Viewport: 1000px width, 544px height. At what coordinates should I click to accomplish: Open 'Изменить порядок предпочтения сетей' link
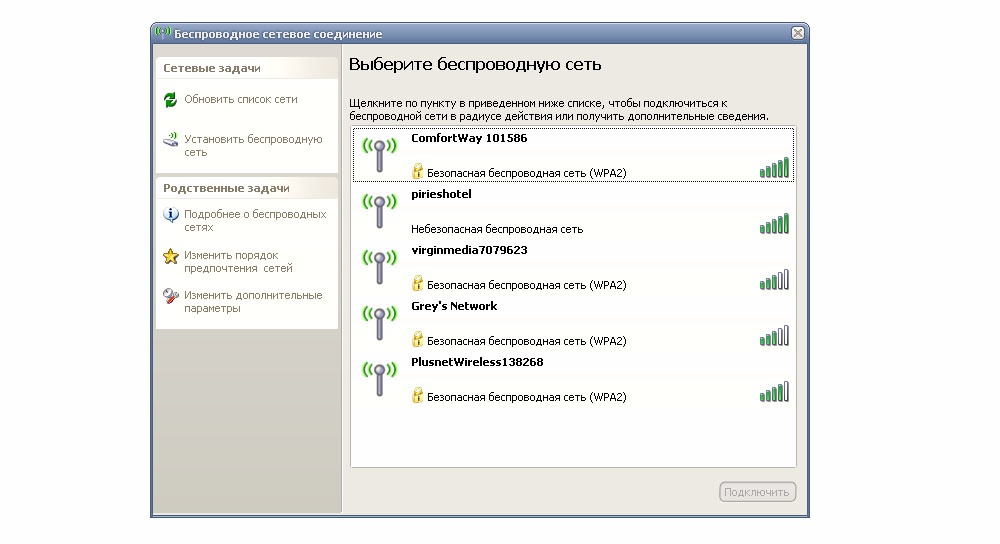coord(239,261)
